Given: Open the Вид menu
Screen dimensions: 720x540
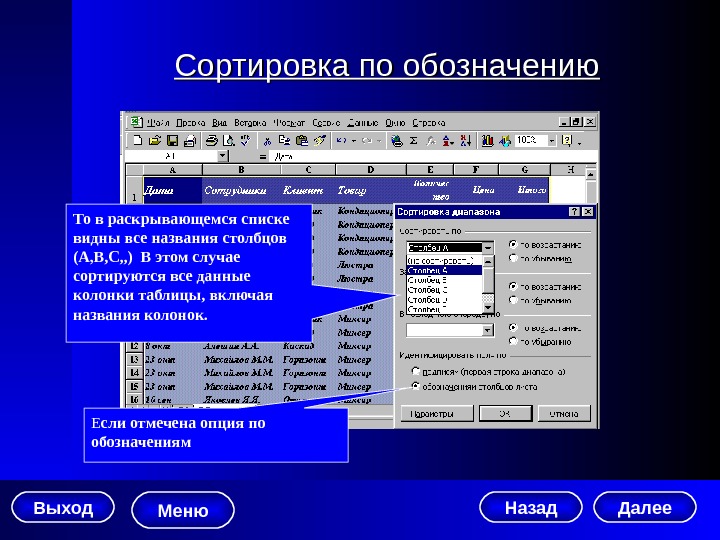Looking at the screenshot, I should 219,123.
